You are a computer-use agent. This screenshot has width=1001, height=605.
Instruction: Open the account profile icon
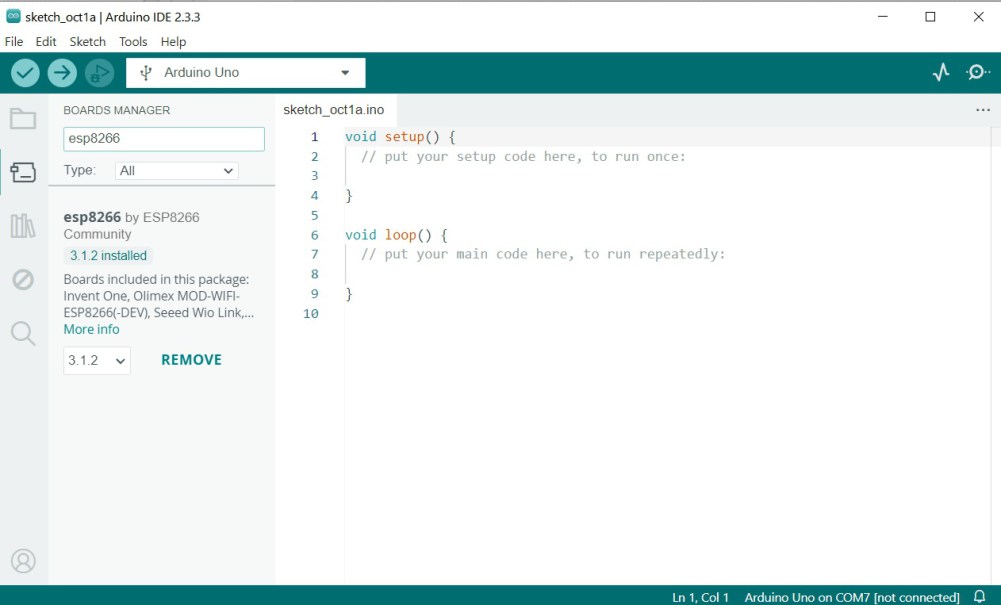point(23,561)
